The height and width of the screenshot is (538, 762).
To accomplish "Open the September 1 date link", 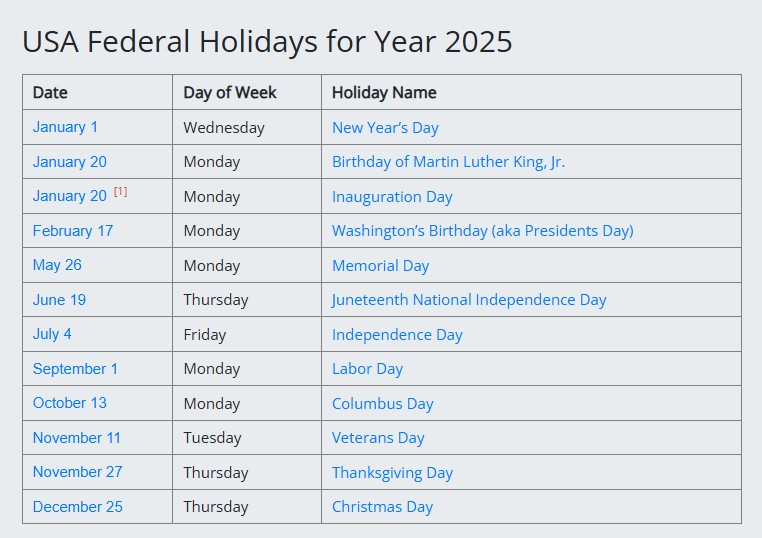I will 75,369.
